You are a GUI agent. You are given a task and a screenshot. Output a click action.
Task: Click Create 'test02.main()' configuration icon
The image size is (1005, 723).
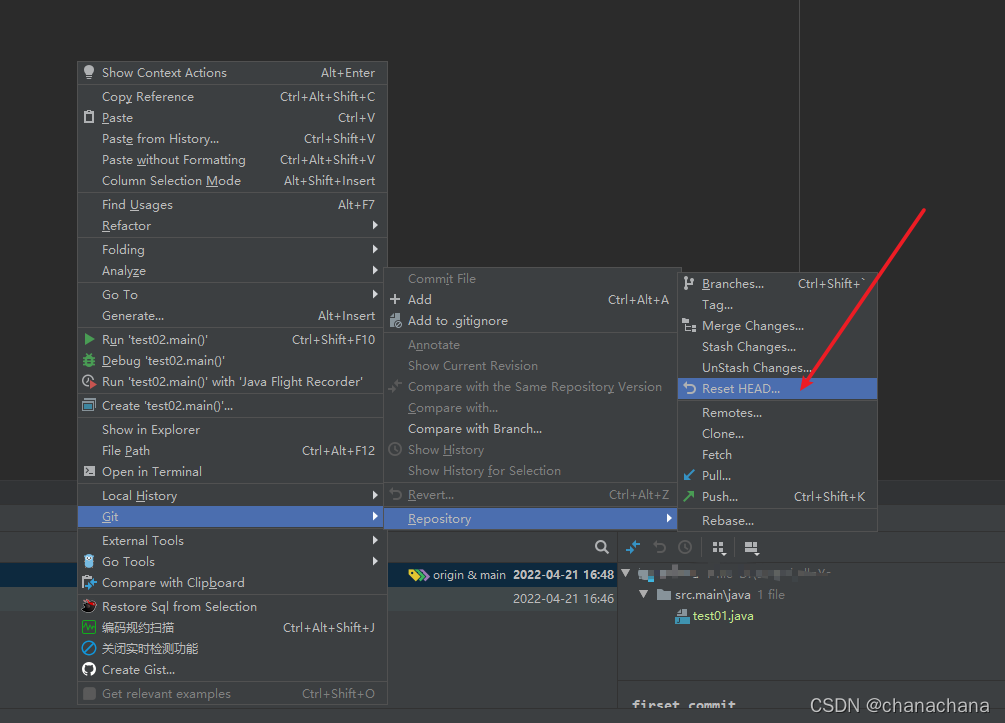(x=89, y=405)
